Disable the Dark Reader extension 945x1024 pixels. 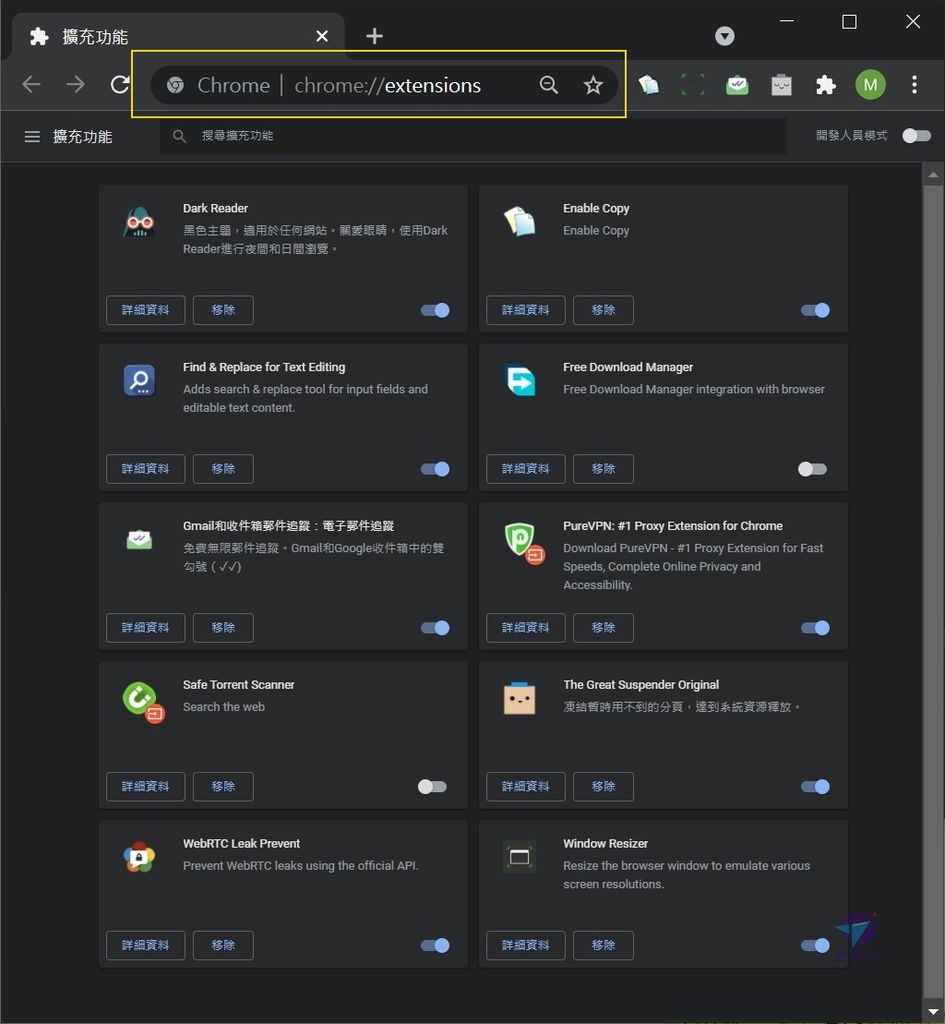[x=435, y=310]
